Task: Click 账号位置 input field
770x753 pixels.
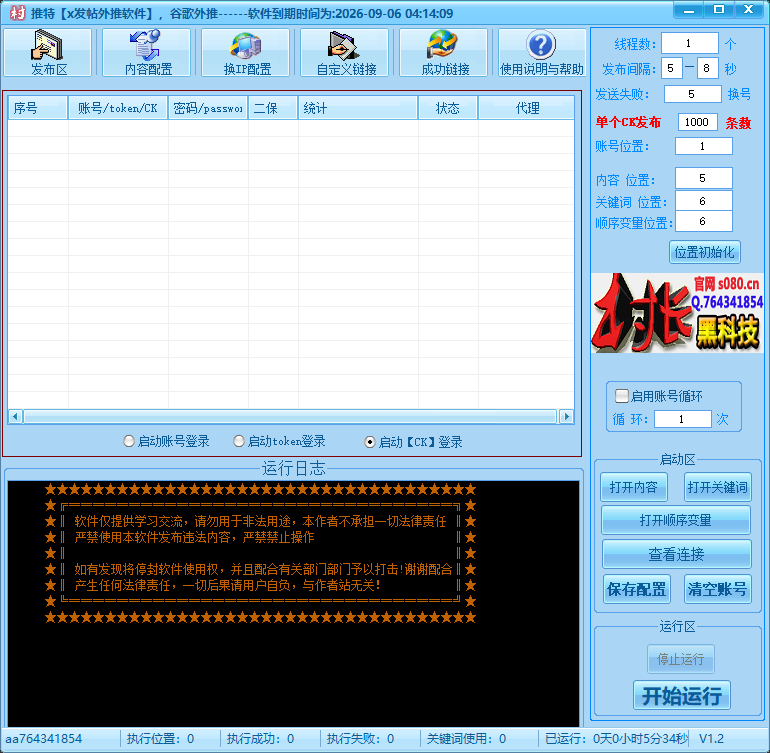Action: (x=704, y=146)
